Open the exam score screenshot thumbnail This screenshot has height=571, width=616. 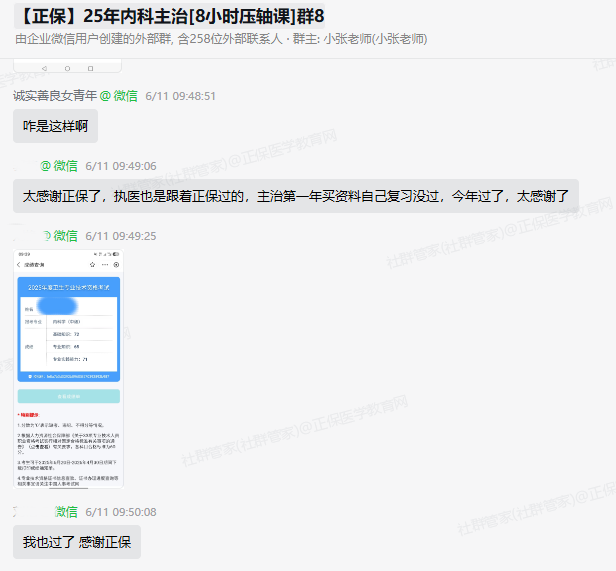coord(68,370)
